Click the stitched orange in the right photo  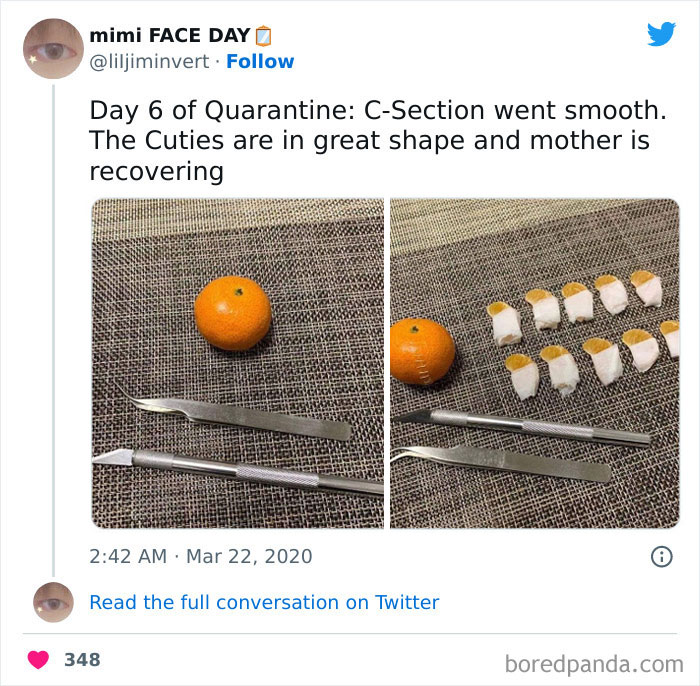point(420,352)
